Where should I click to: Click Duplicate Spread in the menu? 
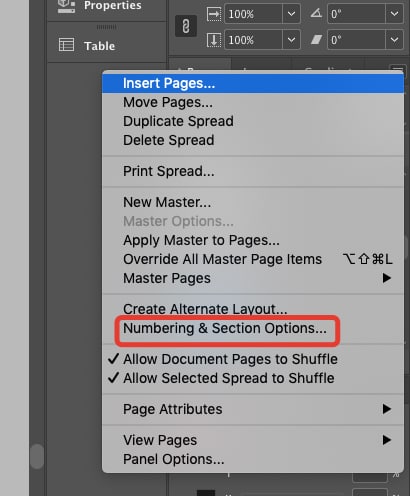coord(253,121)
